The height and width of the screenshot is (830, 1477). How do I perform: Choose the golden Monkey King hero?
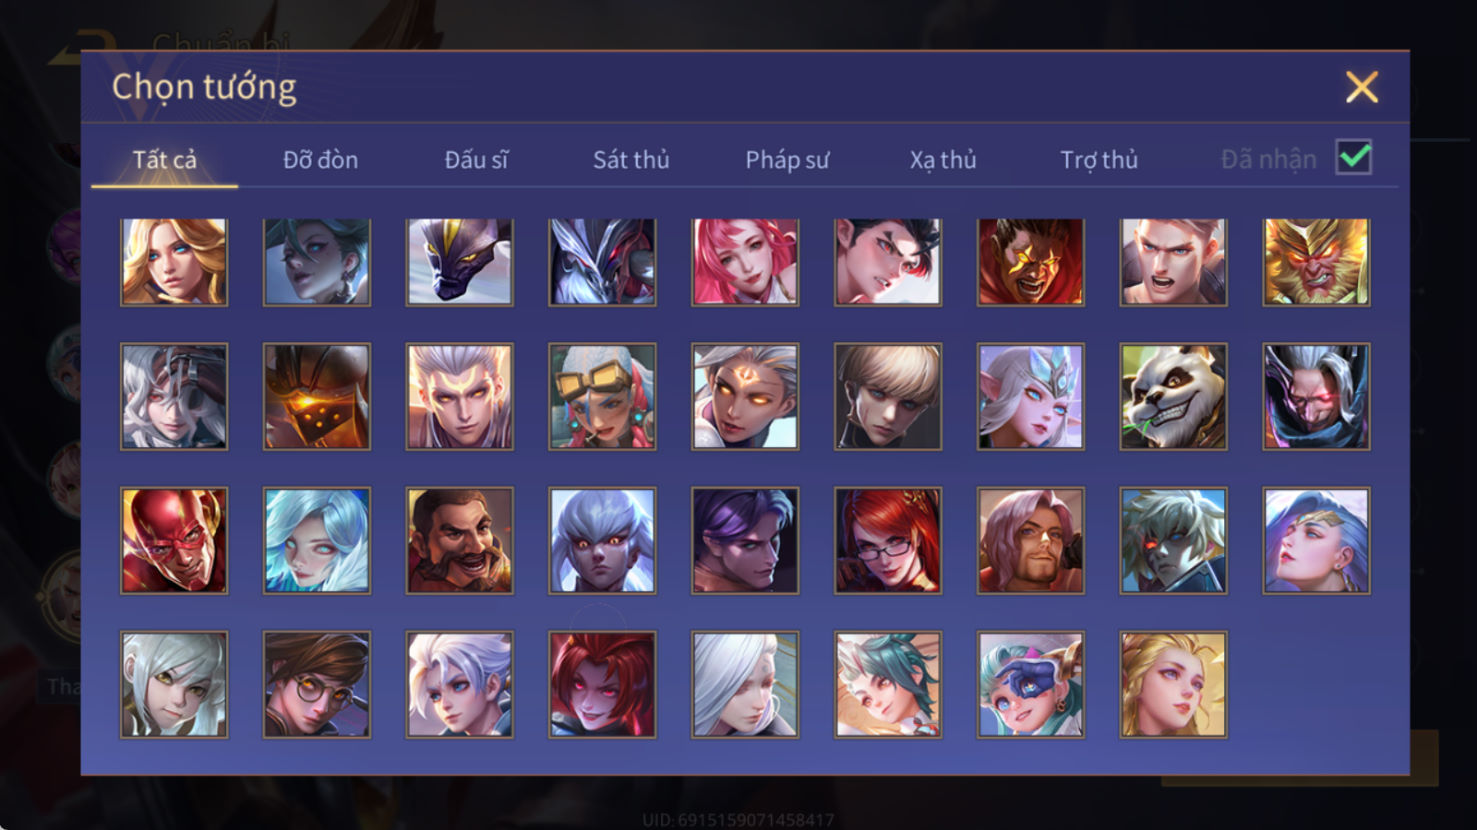click(x=1316, y=262)
